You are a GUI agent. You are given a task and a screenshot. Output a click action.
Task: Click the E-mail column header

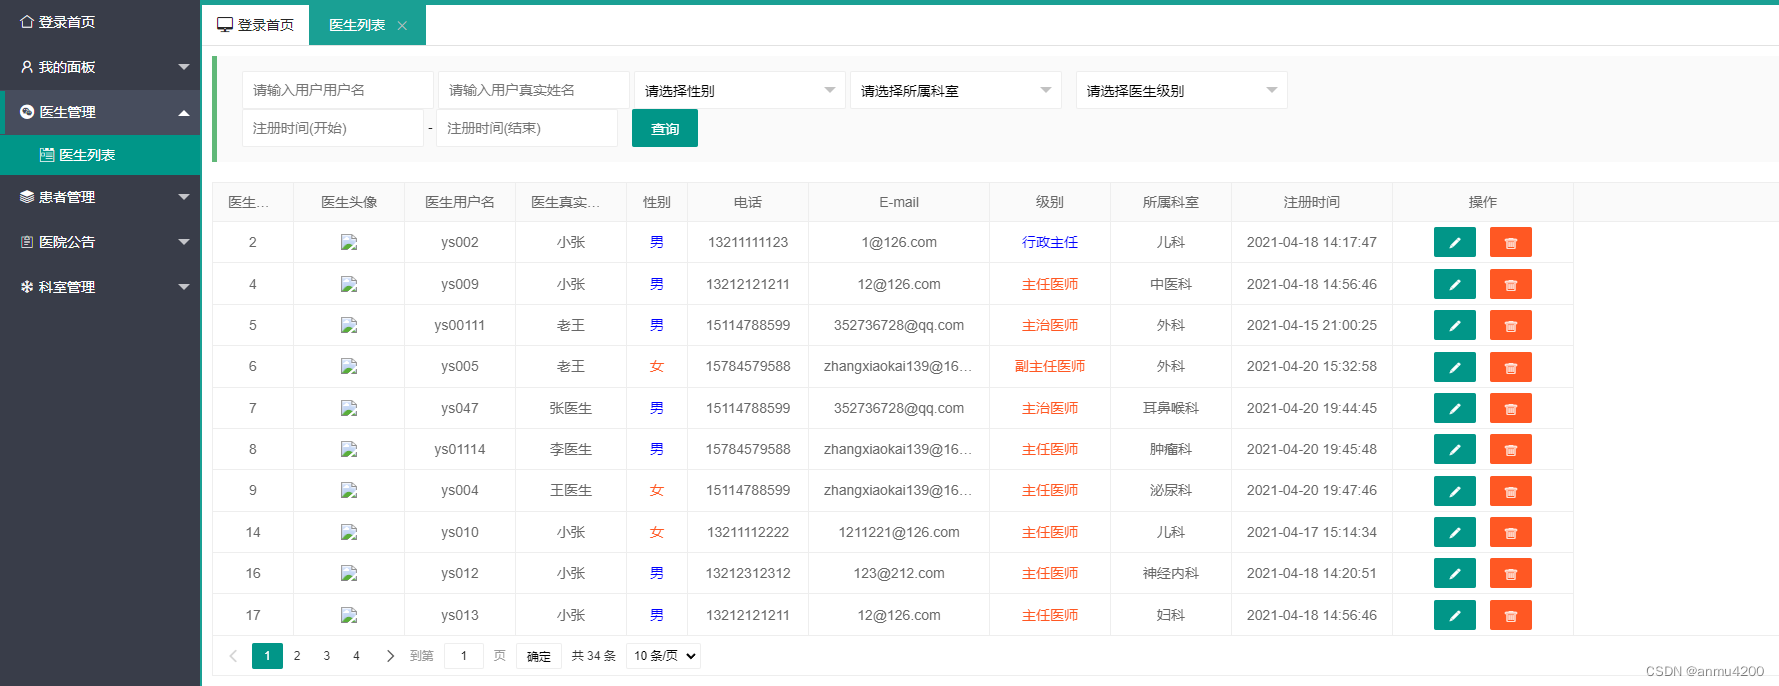pos(899,202)
